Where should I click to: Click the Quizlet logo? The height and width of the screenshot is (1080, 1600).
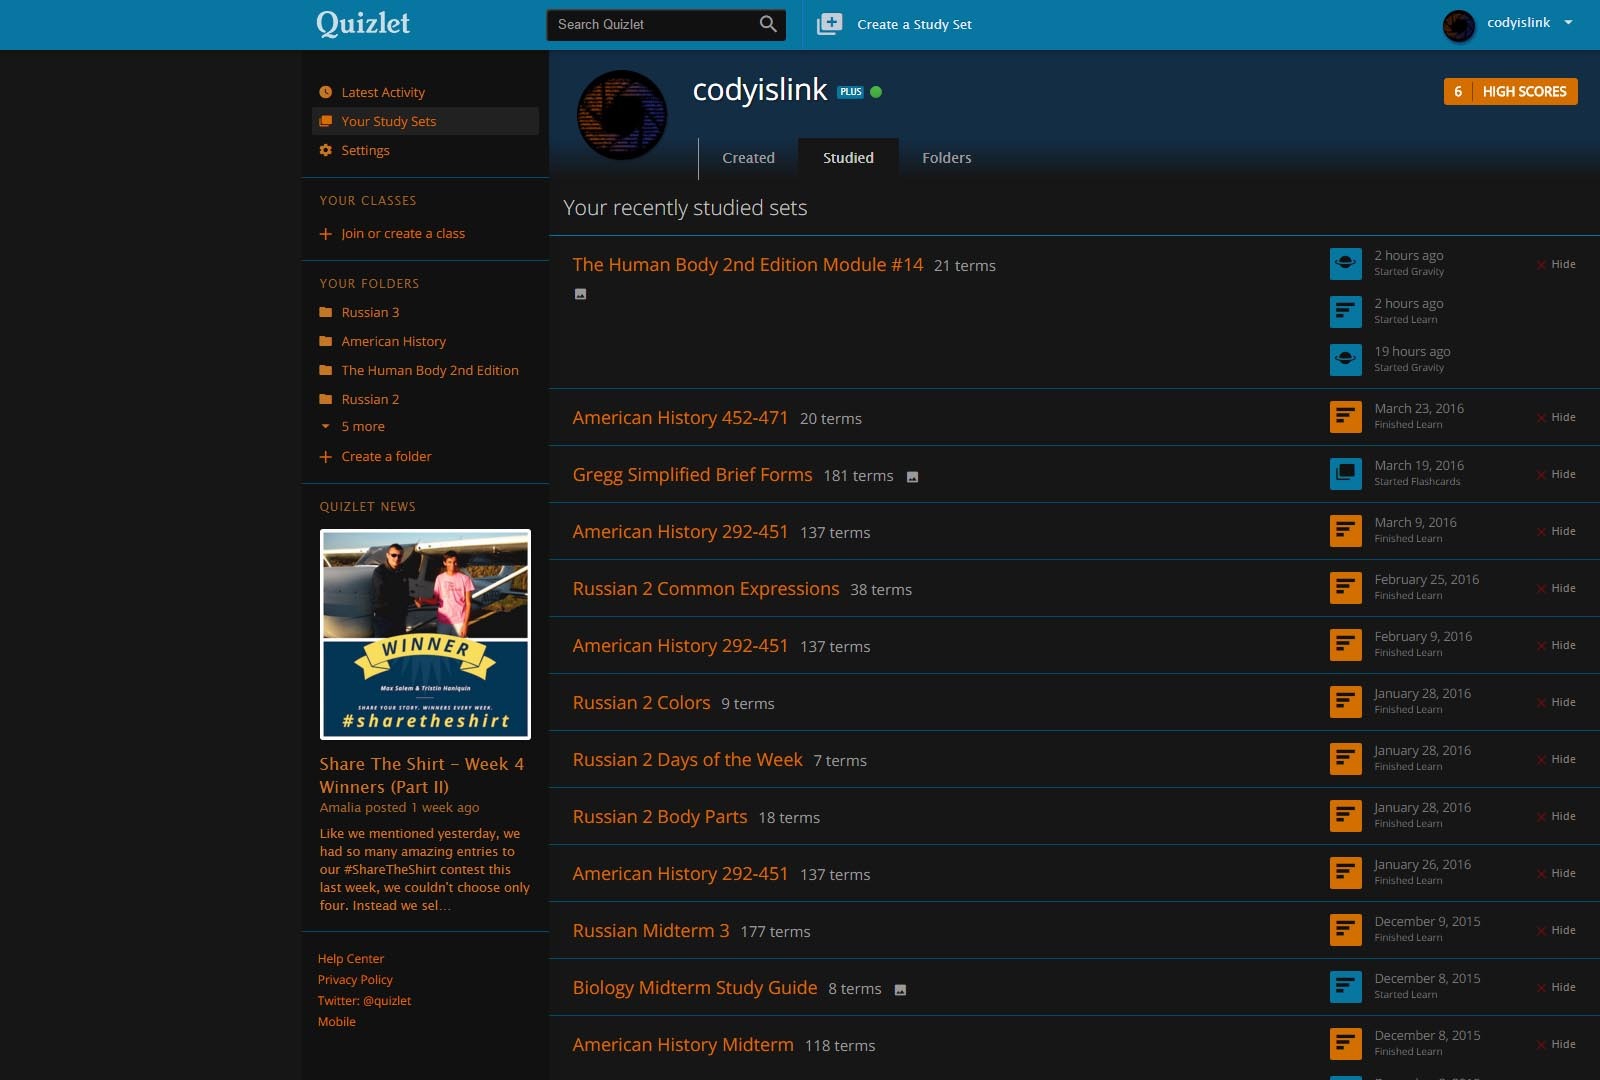[x=363, y=23]
